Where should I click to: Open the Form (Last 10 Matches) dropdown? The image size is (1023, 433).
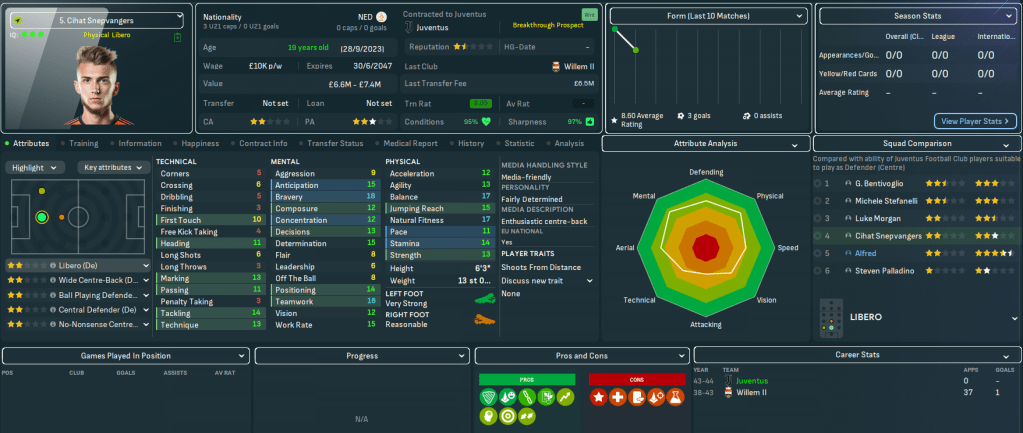coord(708,17)
